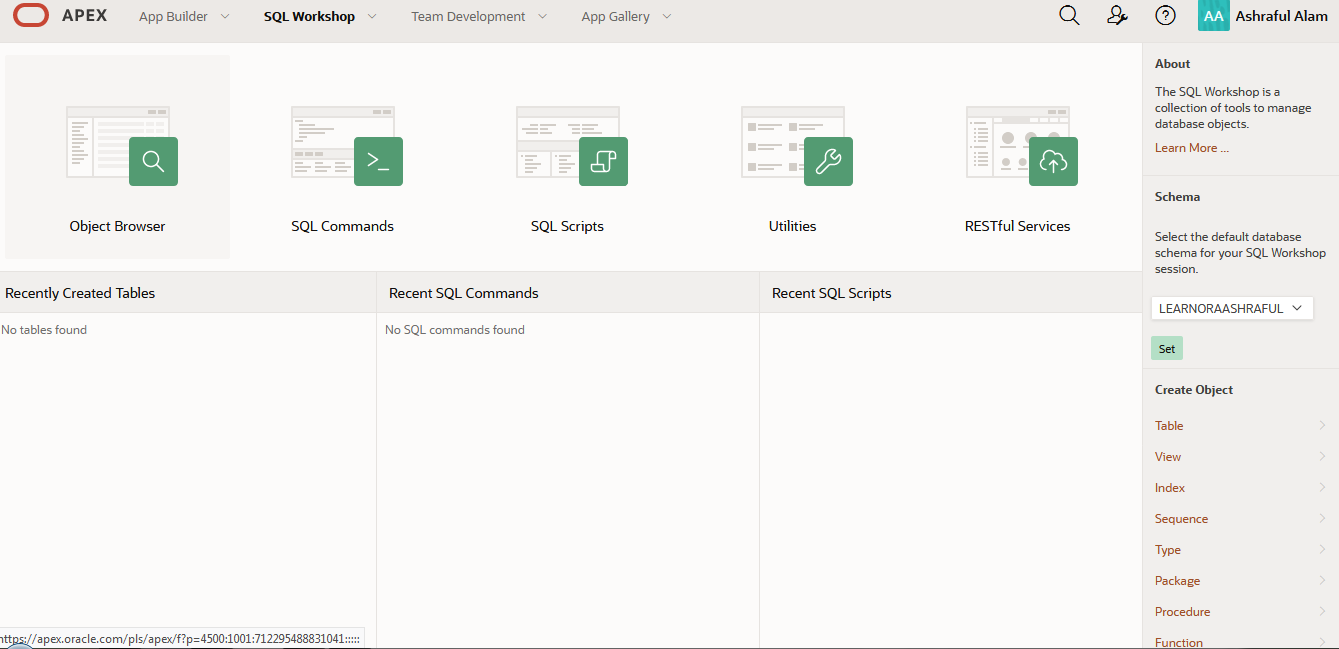
Task: Open the Ashraful Alam account menu
Action: tap(1263, 17)
